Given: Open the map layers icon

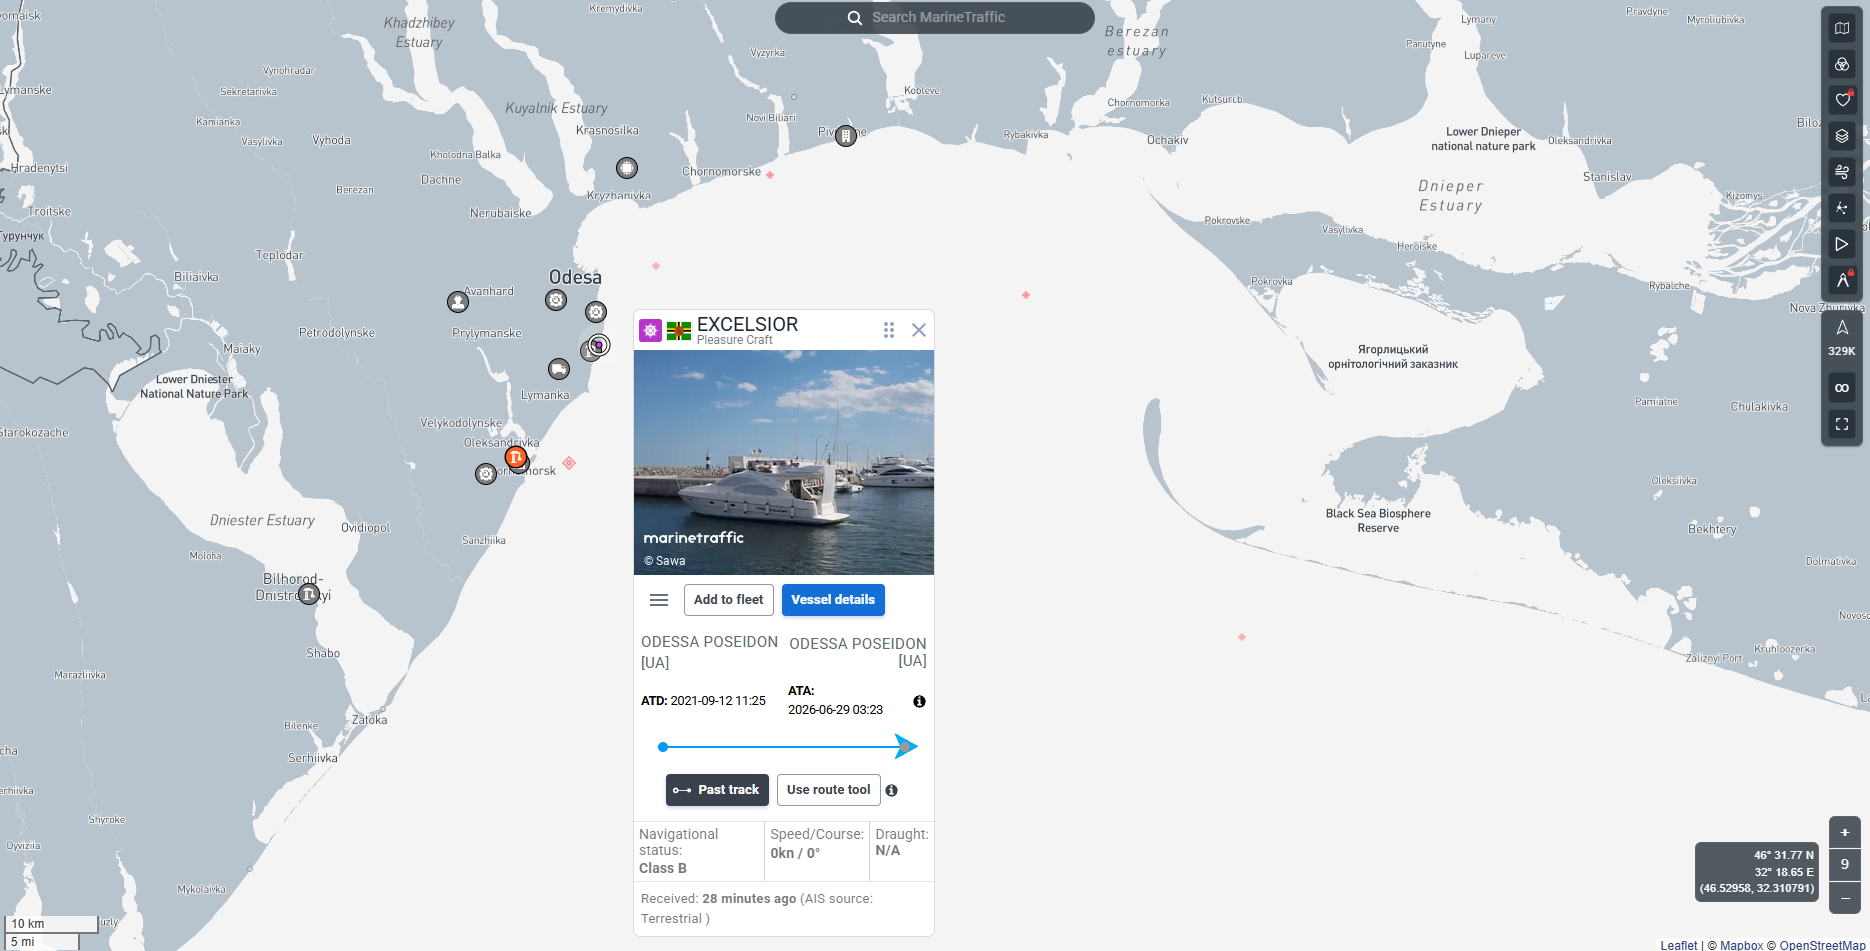Looking at the screenshot, I should 1842,136.
